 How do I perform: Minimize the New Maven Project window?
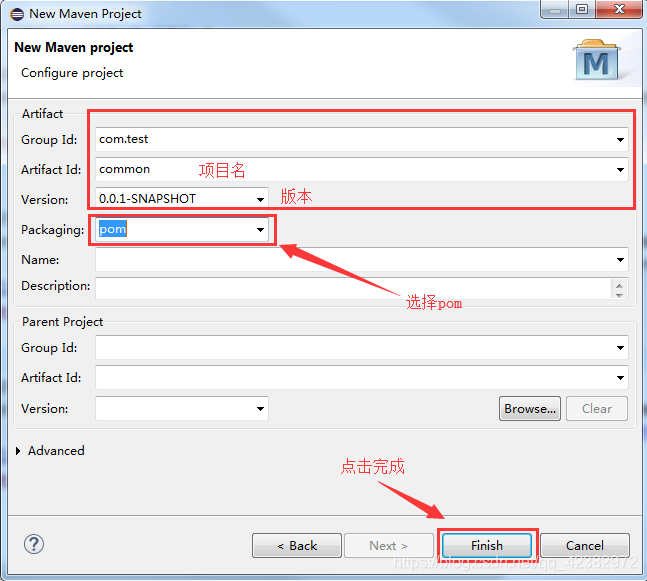tap(555, 9)
